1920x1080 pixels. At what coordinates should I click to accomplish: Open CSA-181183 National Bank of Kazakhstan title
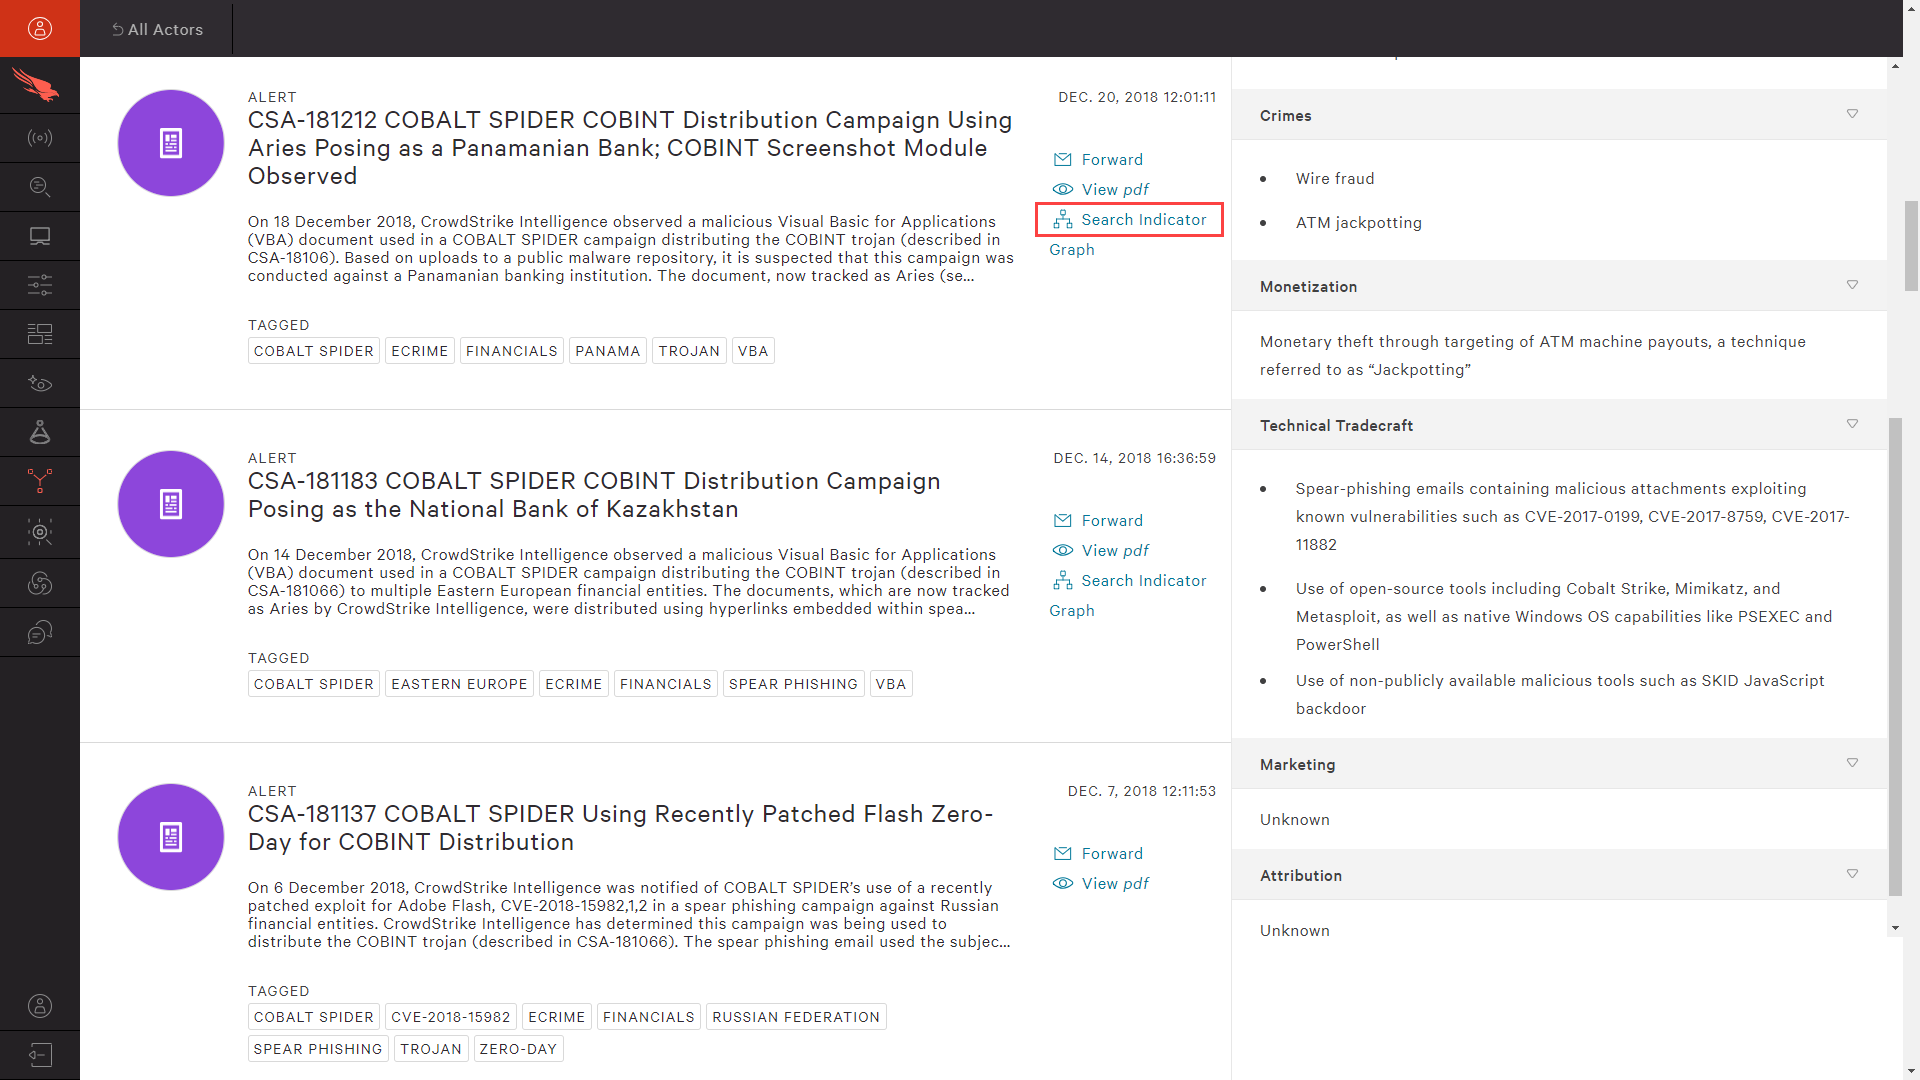click(x=594, y=495)
